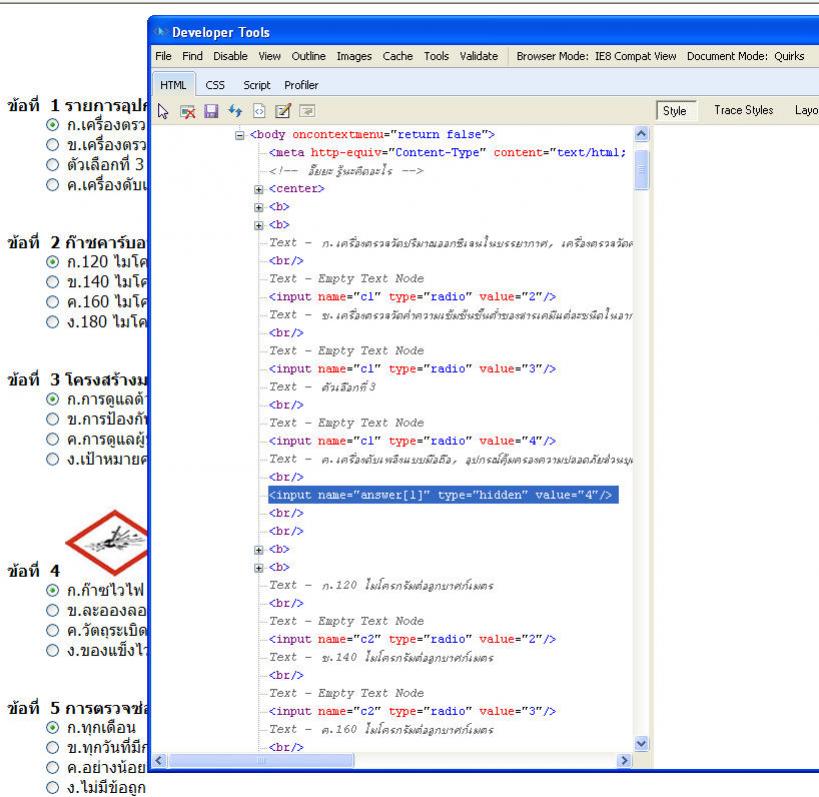Open the Validate menu
The image size is (819, 797).
click(478, 56)
